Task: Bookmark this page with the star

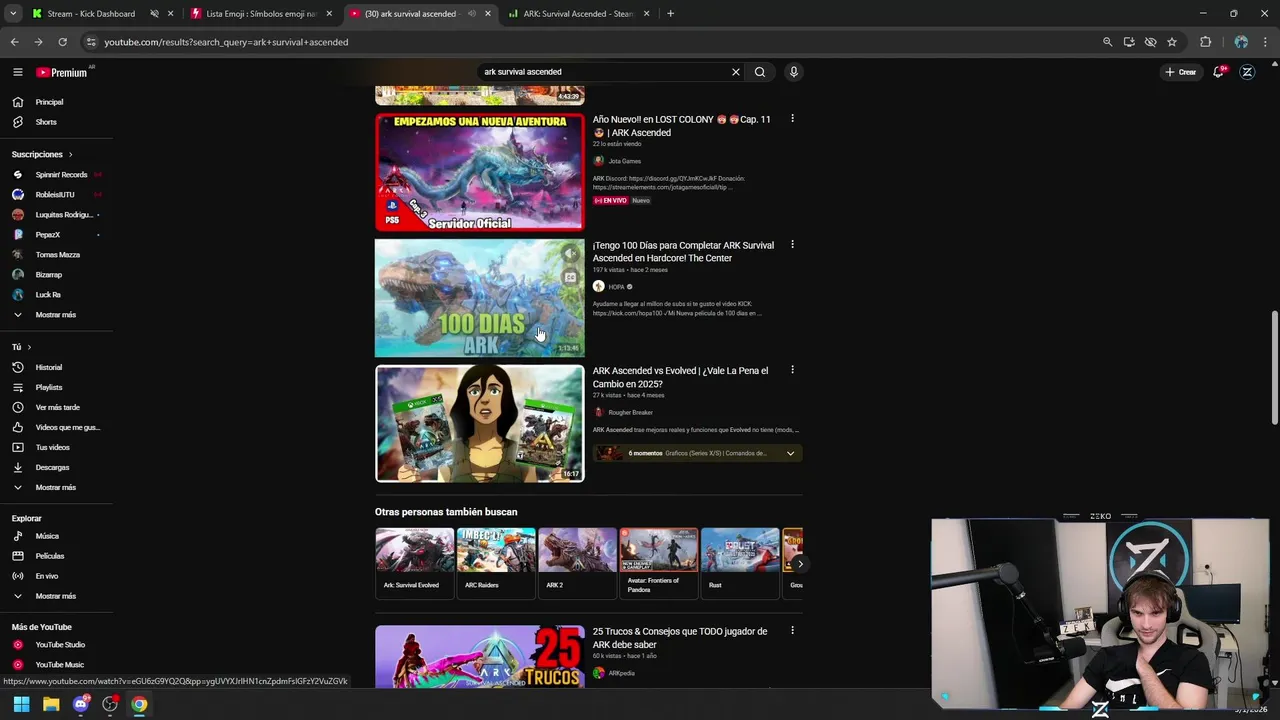Action: click(x=1172, y=42)
